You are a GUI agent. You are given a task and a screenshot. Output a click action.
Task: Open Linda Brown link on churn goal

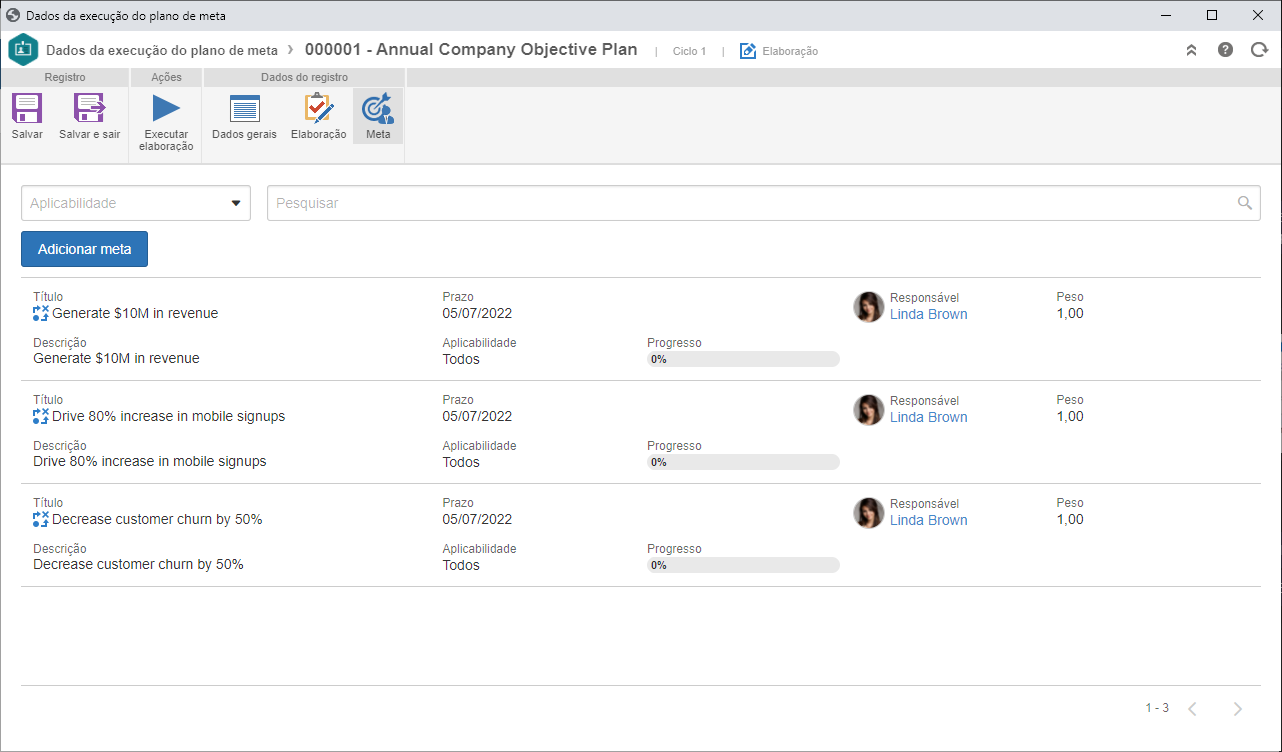coord(929,520)
